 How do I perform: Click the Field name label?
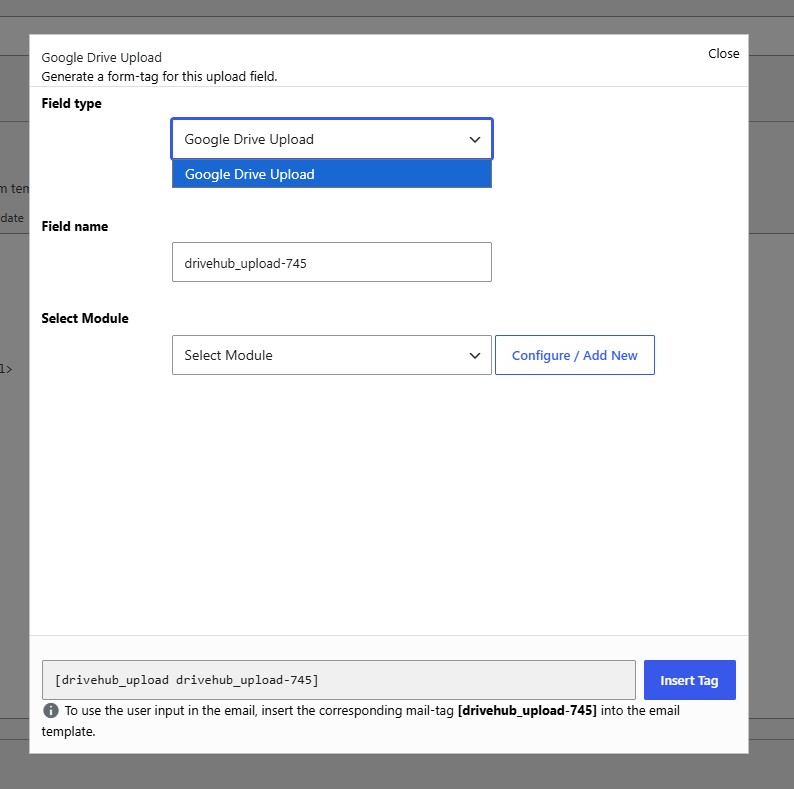click(x=75, y=226)
